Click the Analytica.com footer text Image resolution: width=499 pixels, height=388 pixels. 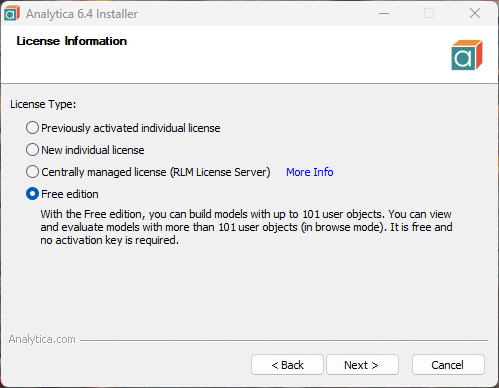tap(42, 339)
